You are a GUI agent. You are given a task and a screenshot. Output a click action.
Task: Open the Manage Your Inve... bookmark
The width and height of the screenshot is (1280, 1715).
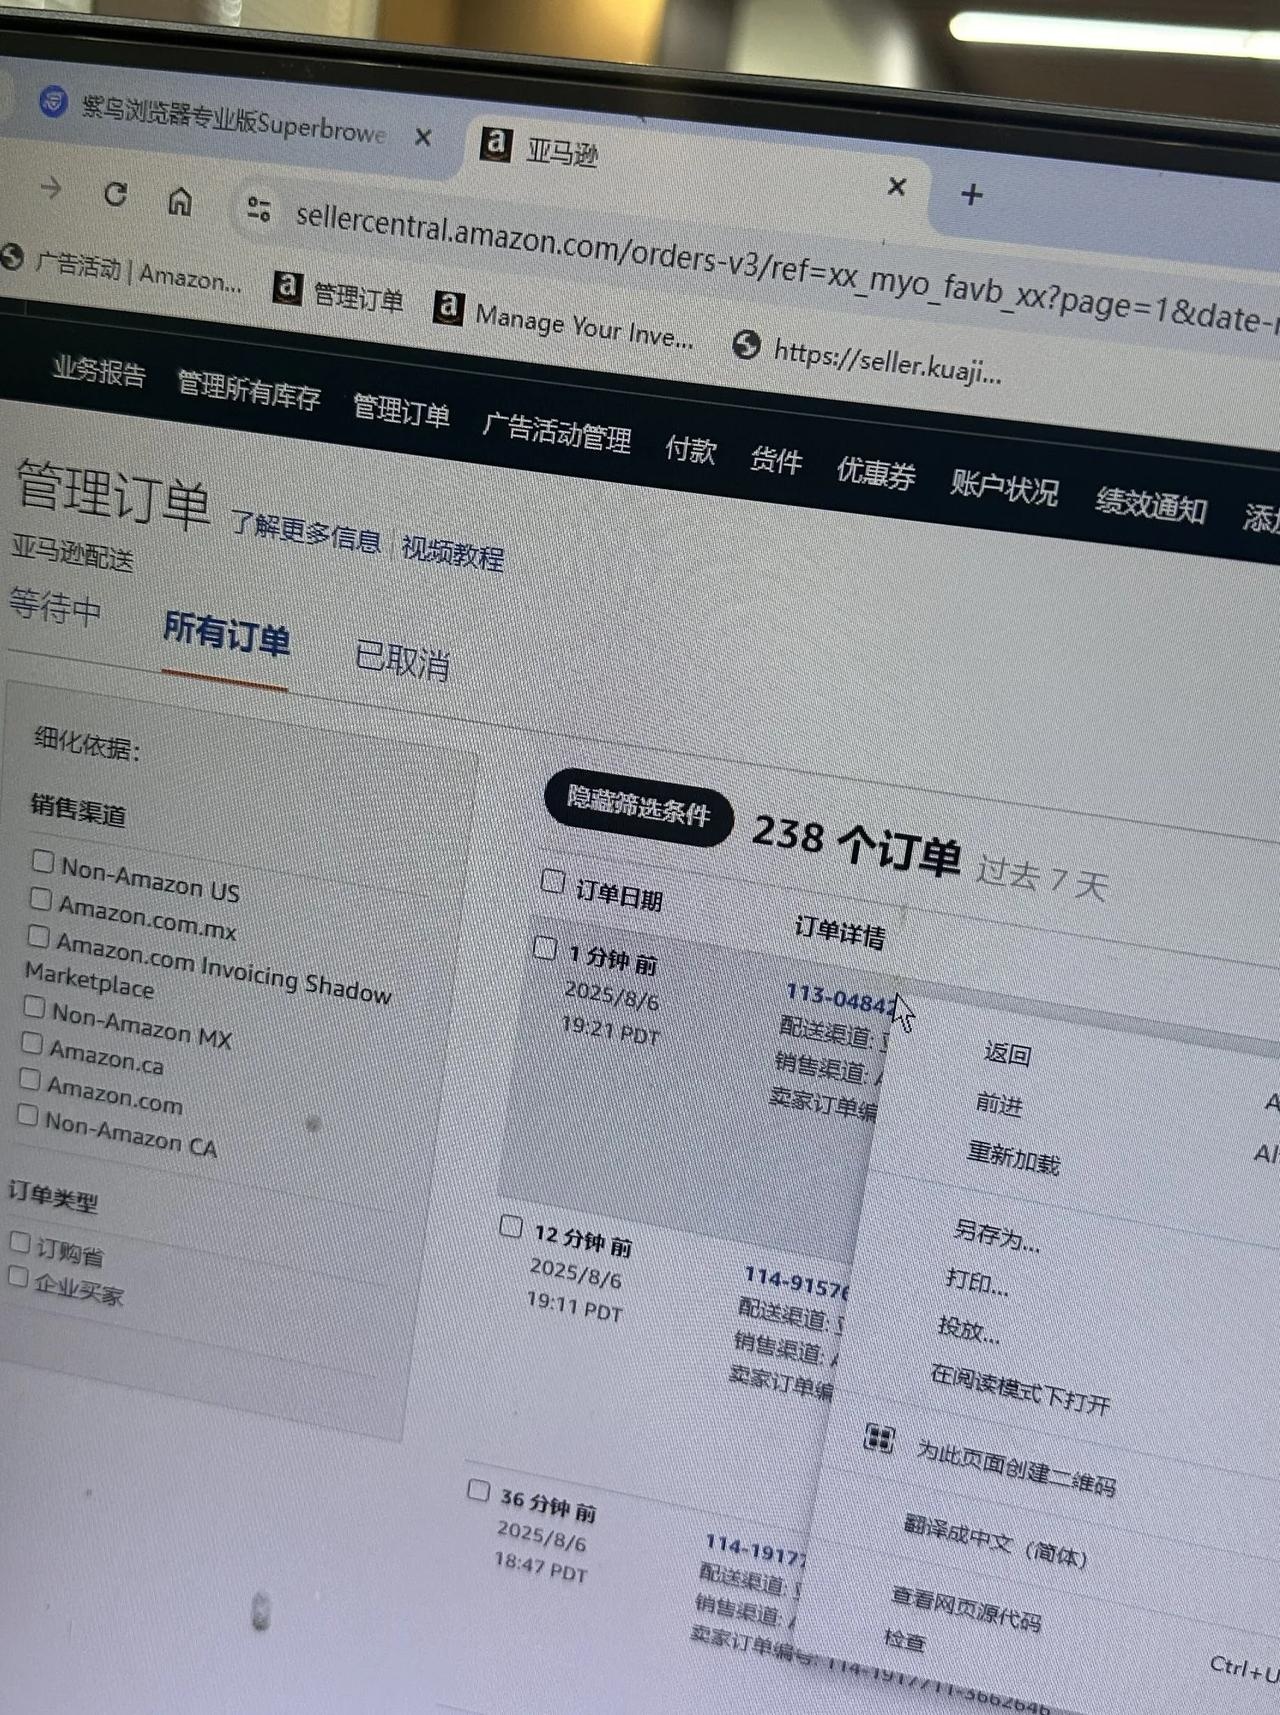(x=564, y=320)
